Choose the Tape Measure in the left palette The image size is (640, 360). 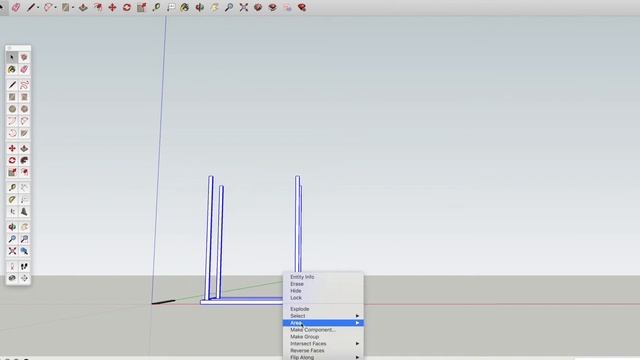(12, 188)
